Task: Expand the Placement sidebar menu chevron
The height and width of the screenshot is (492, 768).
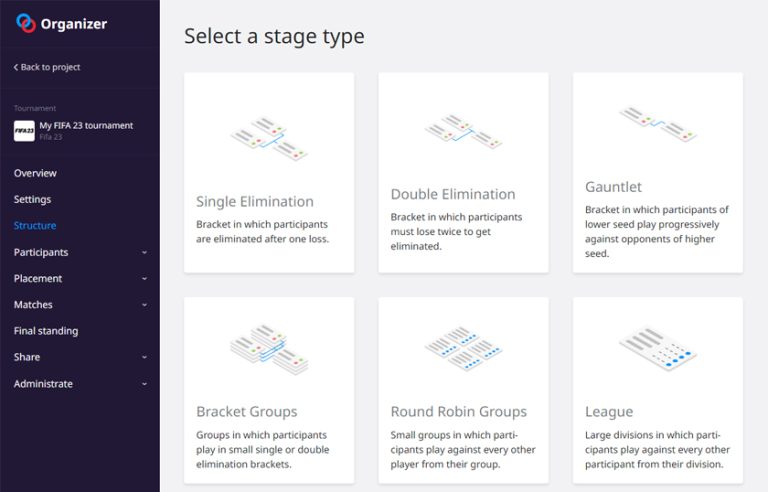Action: pos(145,279)
